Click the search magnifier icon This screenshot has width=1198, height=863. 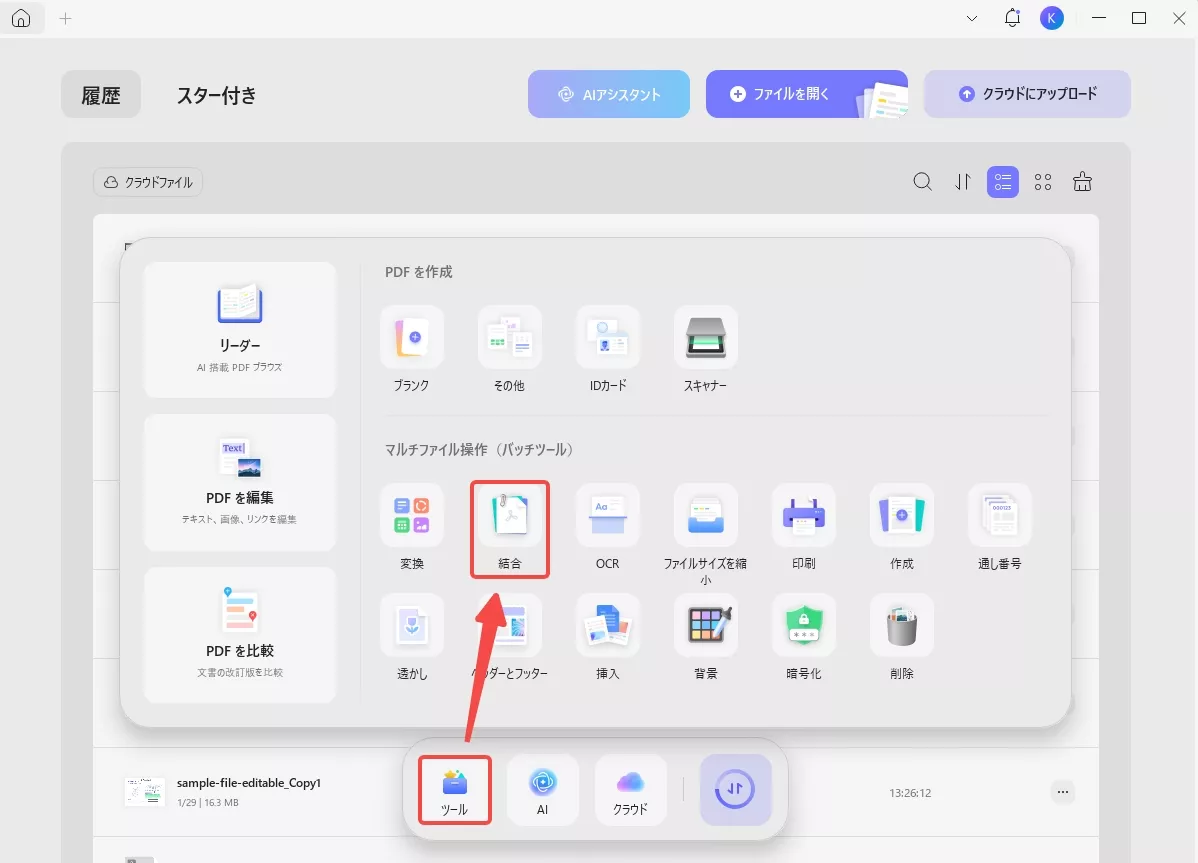(x=923, y=182)
